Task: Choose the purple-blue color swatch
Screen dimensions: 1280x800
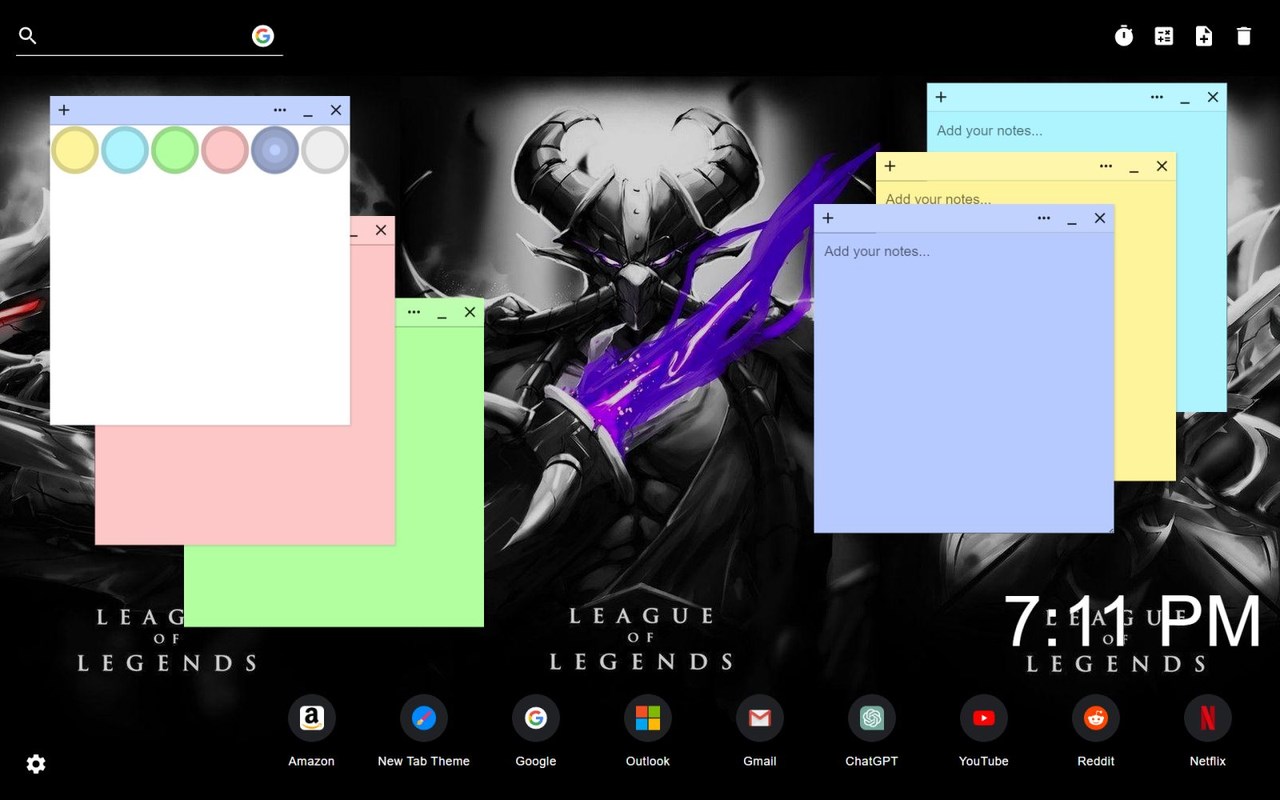Action: coord(275,150)
